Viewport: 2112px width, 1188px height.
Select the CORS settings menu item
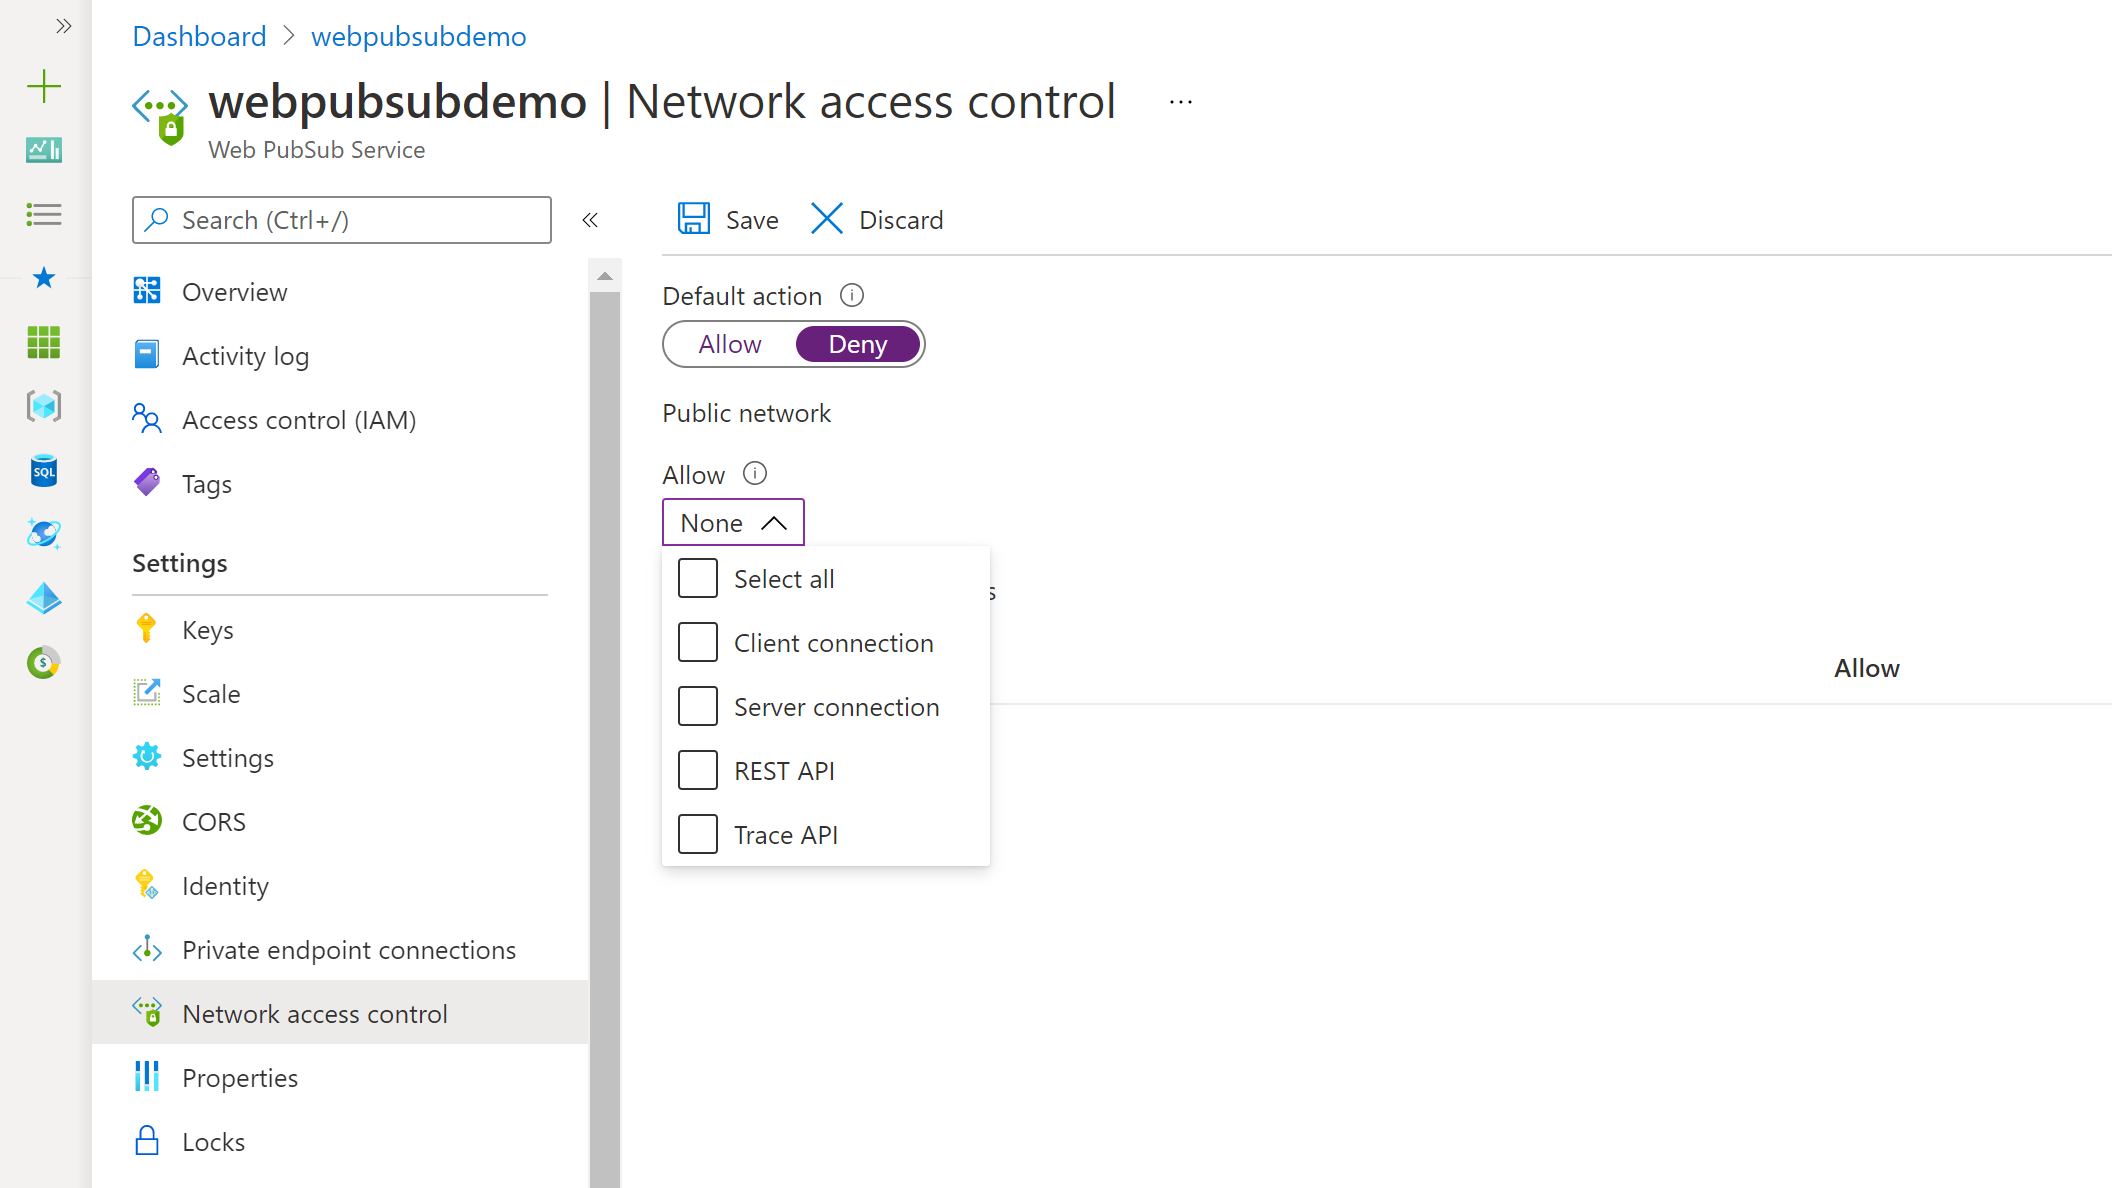(213, 821)
